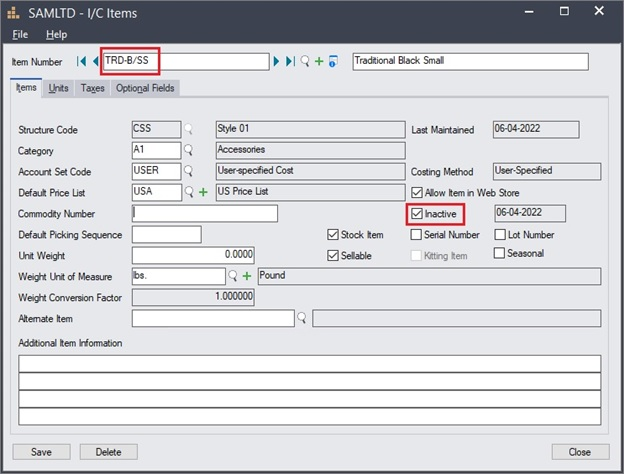Viewport: 624px width, 474px height.
Task: Add new Weight Unit of Measure plus
Action: (247, 276)
